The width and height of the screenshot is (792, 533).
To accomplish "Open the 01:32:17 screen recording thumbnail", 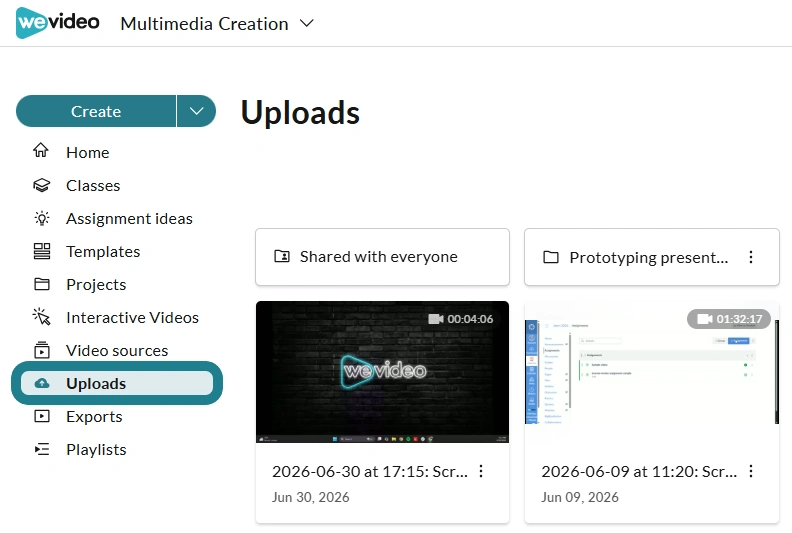I will coord(652,372).
